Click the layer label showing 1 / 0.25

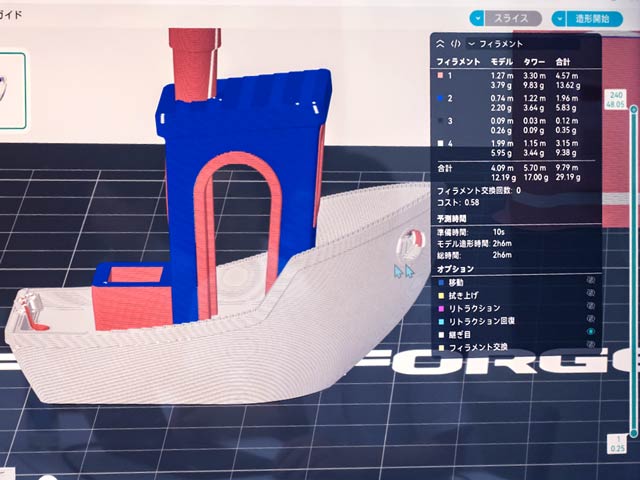click(x=618, y=444)
